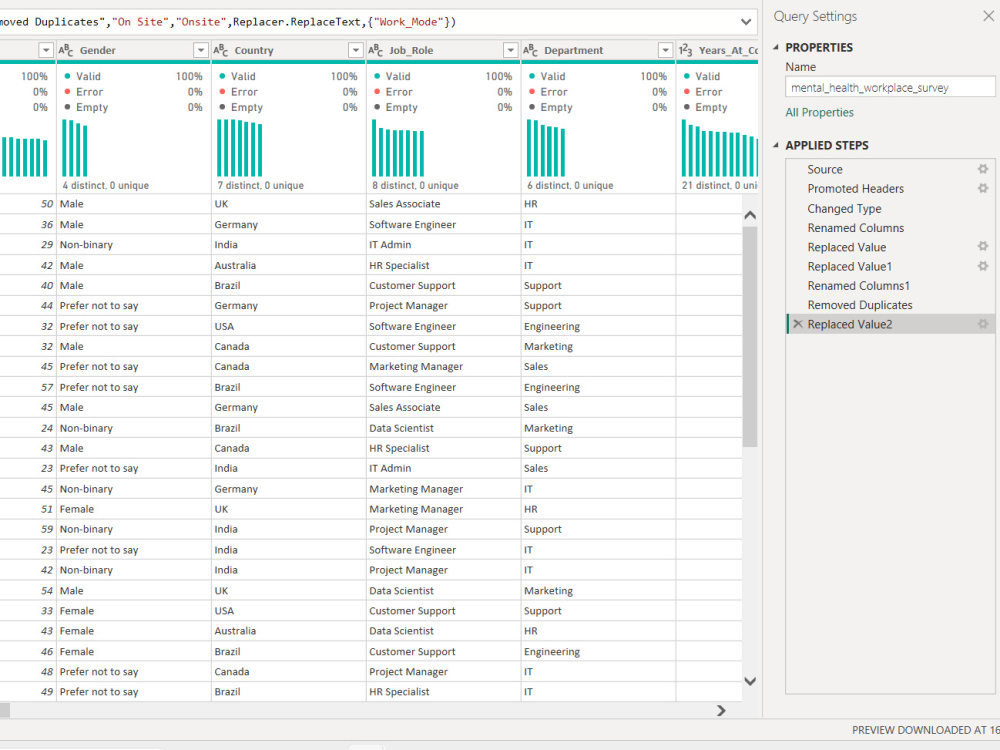Select 'Data Scientist' cell in the age 24 row

click(x=443, y=428)
